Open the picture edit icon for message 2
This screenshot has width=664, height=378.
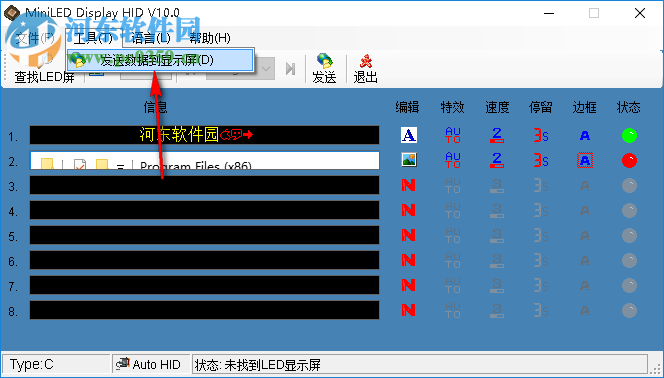(x=409, y=160)
